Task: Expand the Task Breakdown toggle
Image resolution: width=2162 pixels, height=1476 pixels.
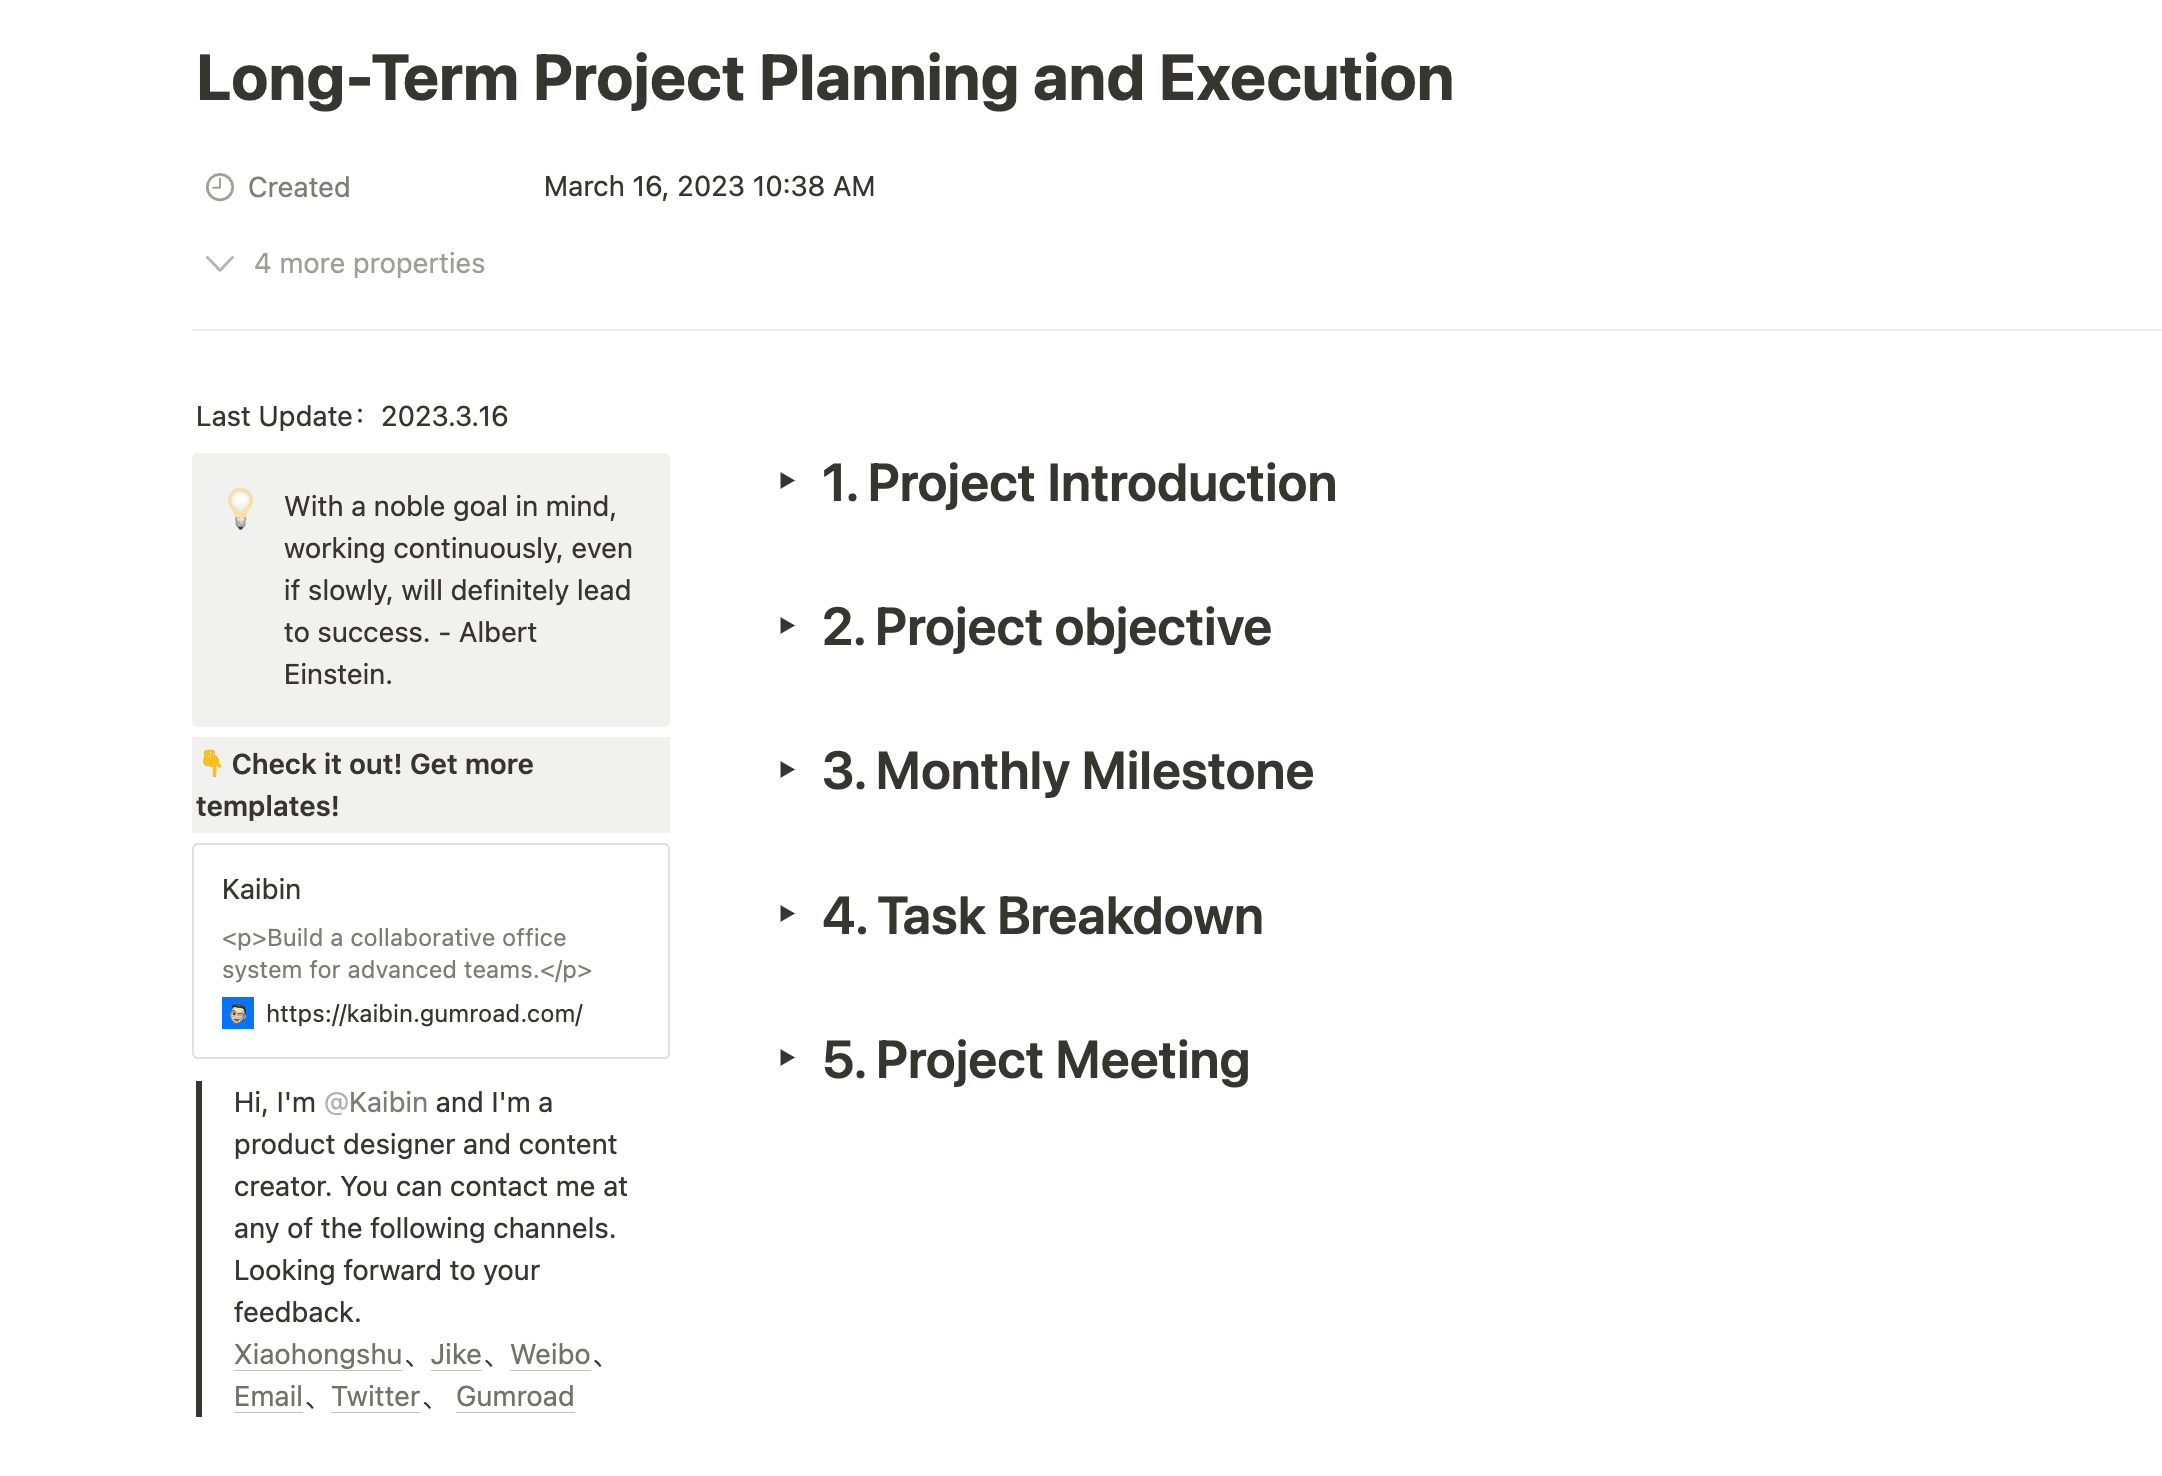Action: tap(786, 916)
